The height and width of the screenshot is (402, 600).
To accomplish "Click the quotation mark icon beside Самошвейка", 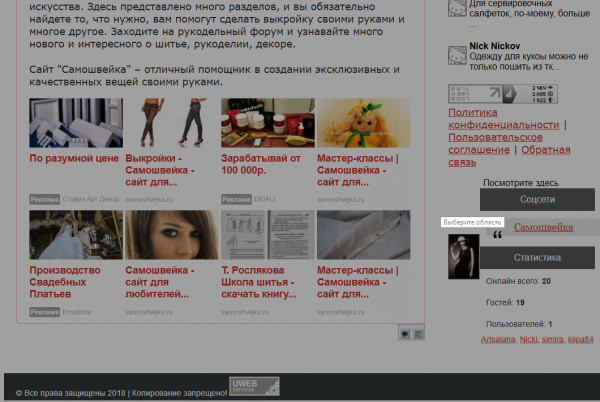I will coord(497,234).
